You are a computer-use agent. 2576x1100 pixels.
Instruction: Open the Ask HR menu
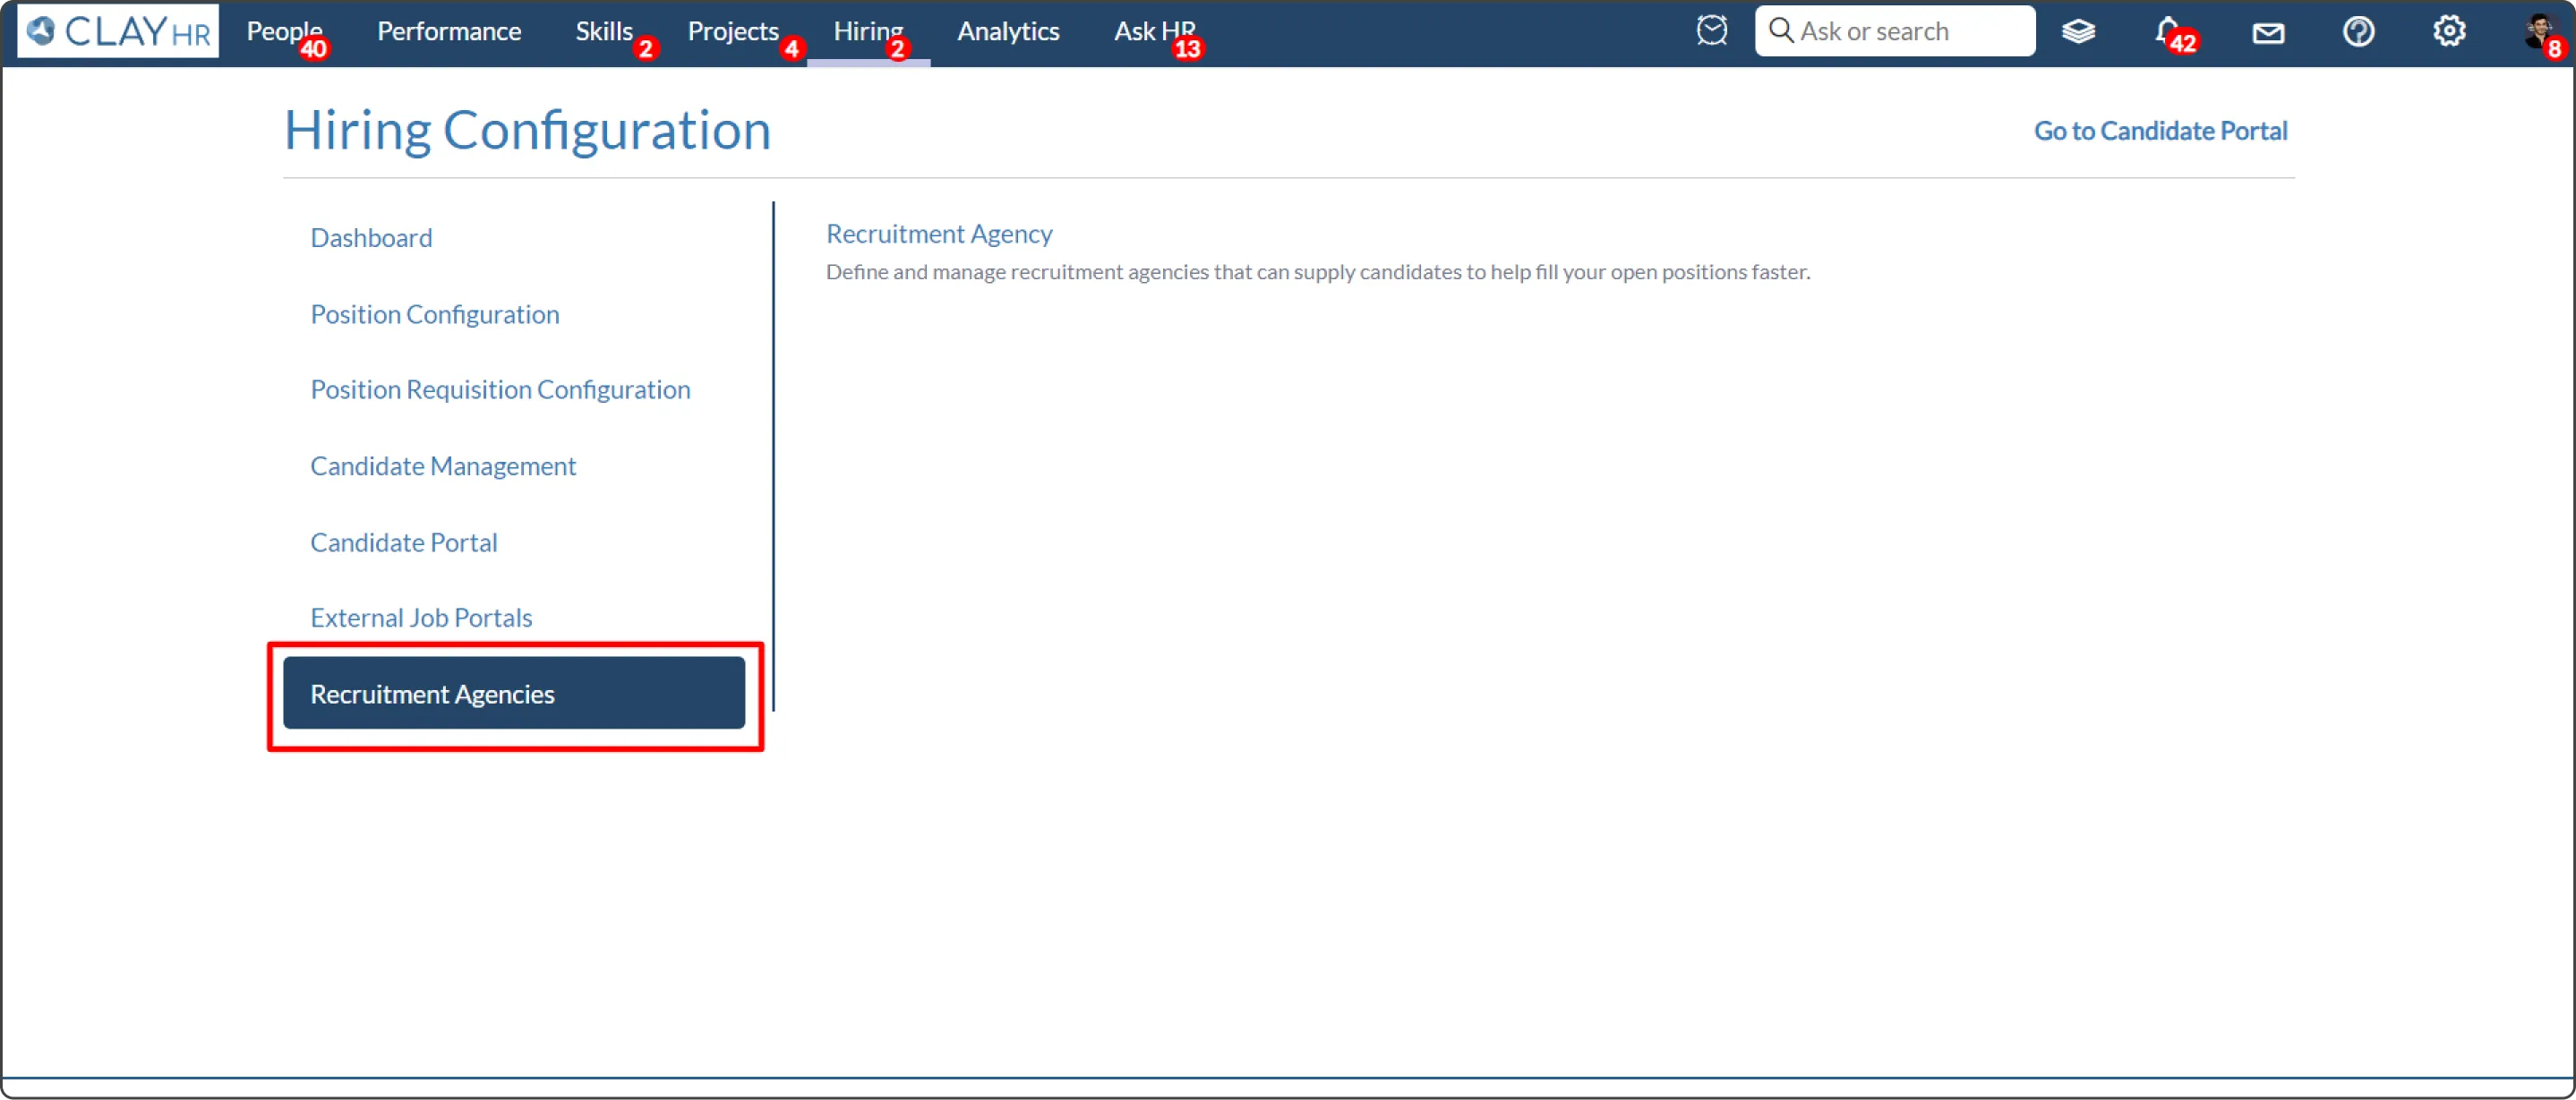click(x=1153, y=31)
